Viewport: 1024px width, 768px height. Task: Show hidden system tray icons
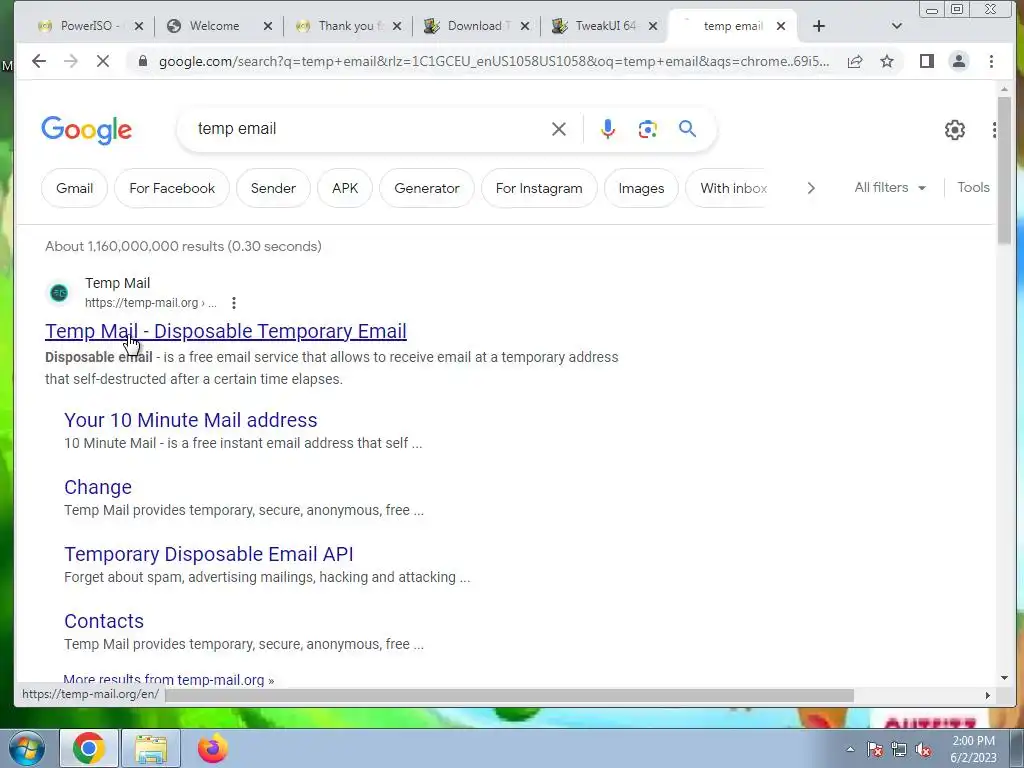tap(850, 750)
